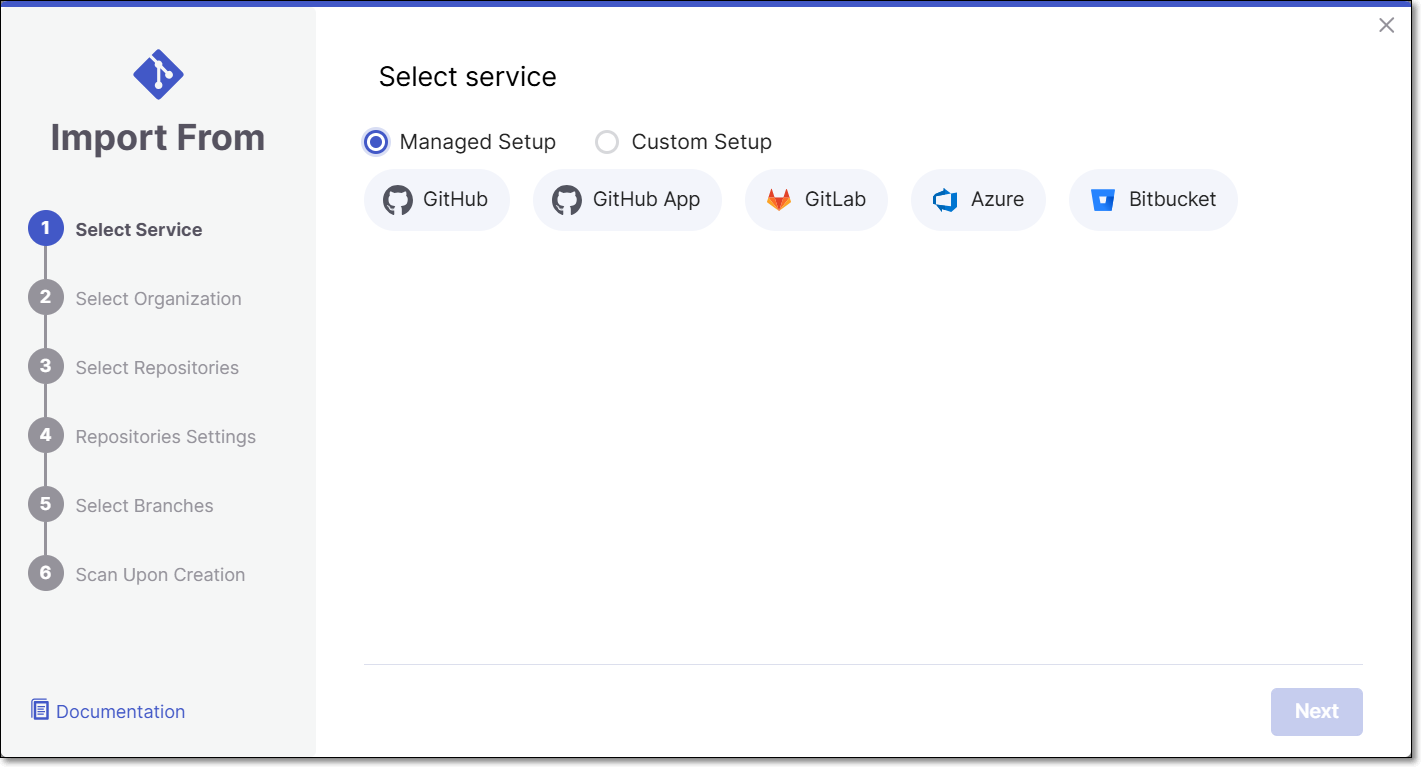Close the Import From dialog

(1386, 26)
